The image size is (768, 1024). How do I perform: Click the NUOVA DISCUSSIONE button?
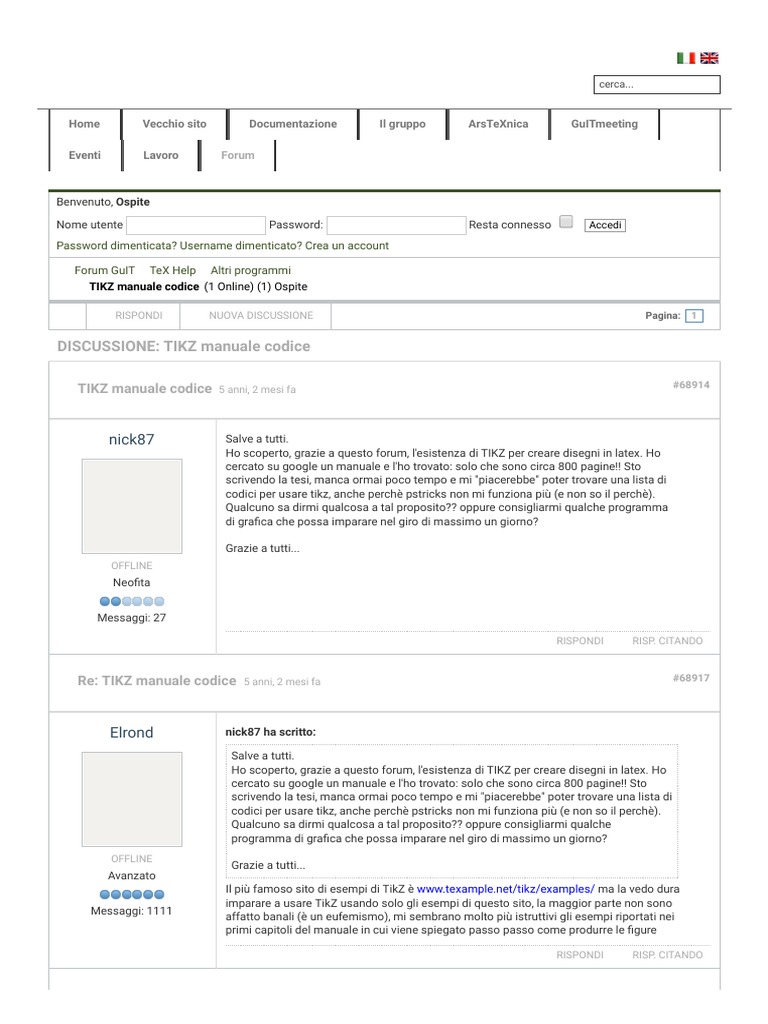click(261, 315)
